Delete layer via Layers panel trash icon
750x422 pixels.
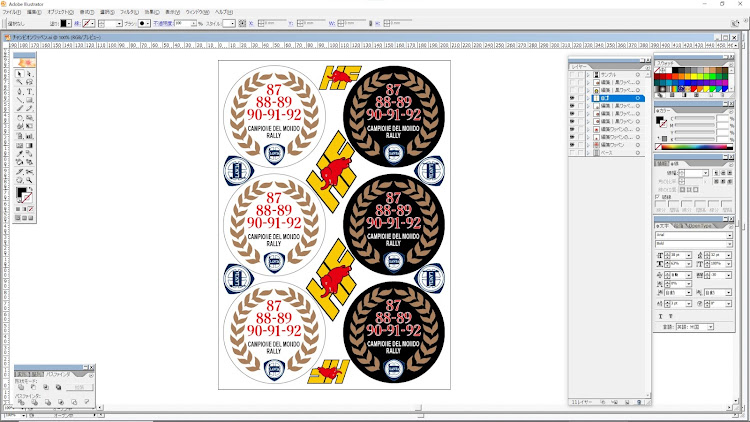tap(639, 402)
